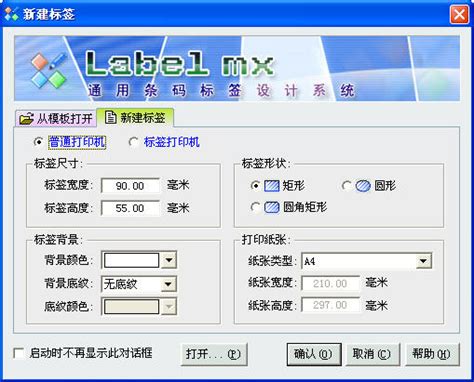Switch to the 新建标签 tab
The height and width of the screenshot is (382, 474).
point(135,118)
